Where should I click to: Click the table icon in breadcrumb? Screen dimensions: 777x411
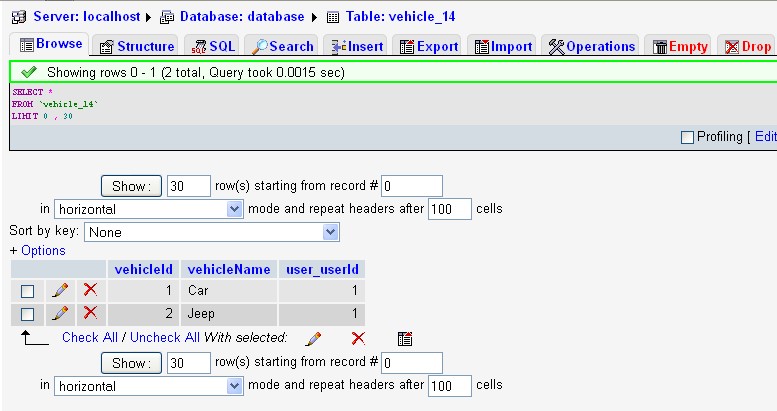pyautogui.click(x=333, y=17)
